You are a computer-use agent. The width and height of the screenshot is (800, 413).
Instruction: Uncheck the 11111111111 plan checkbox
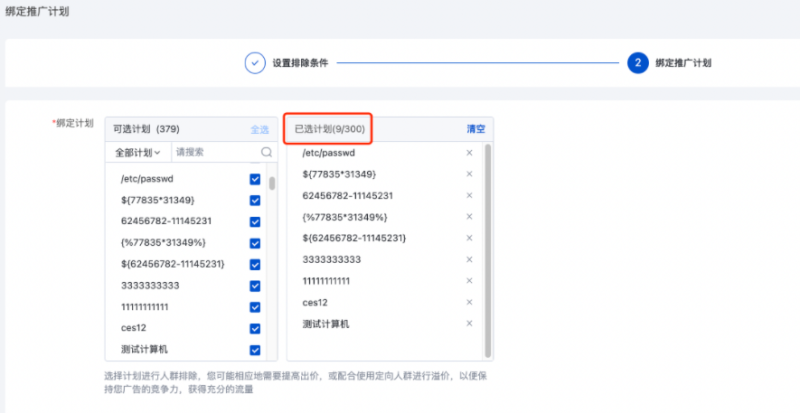click(255, 307)
